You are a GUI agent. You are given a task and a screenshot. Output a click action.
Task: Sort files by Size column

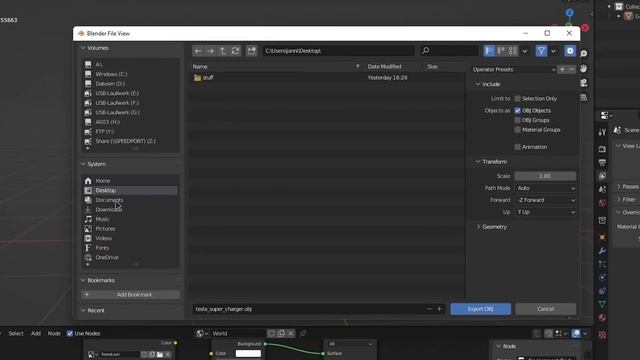(433, 67)
